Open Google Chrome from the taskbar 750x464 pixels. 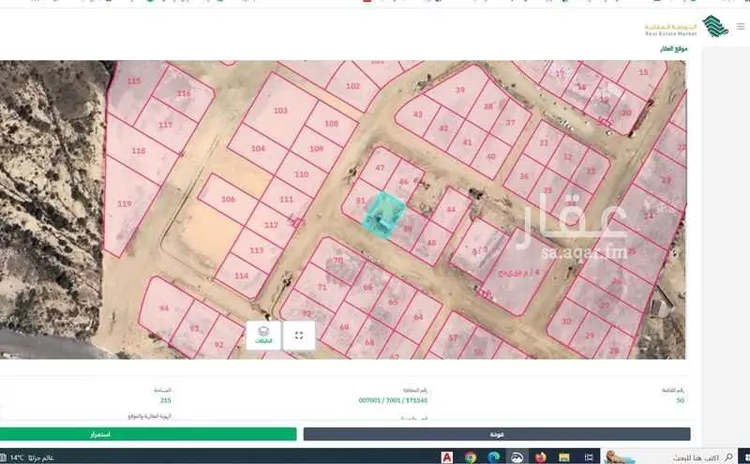pos(470,457)
